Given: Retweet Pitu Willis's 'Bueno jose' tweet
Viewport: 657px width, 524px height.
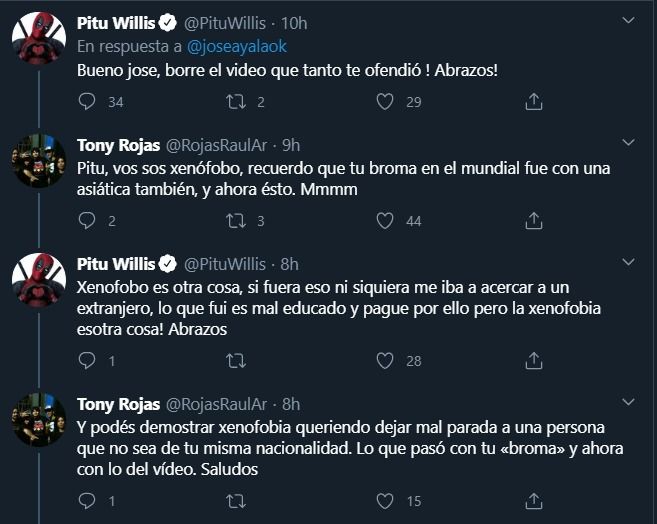Looking at the screenshot, I should [236, 101].
